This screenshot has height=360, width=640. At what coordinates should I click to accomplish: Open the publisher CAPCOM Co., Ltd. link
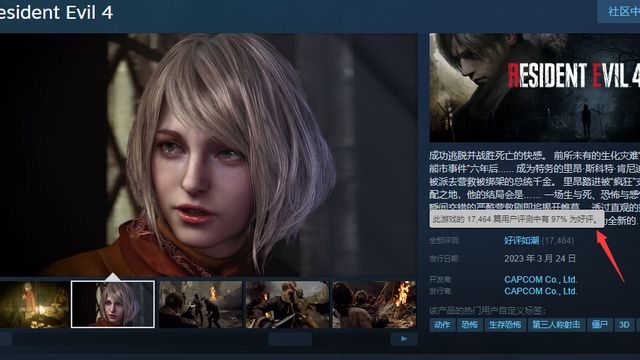(540, 291)
